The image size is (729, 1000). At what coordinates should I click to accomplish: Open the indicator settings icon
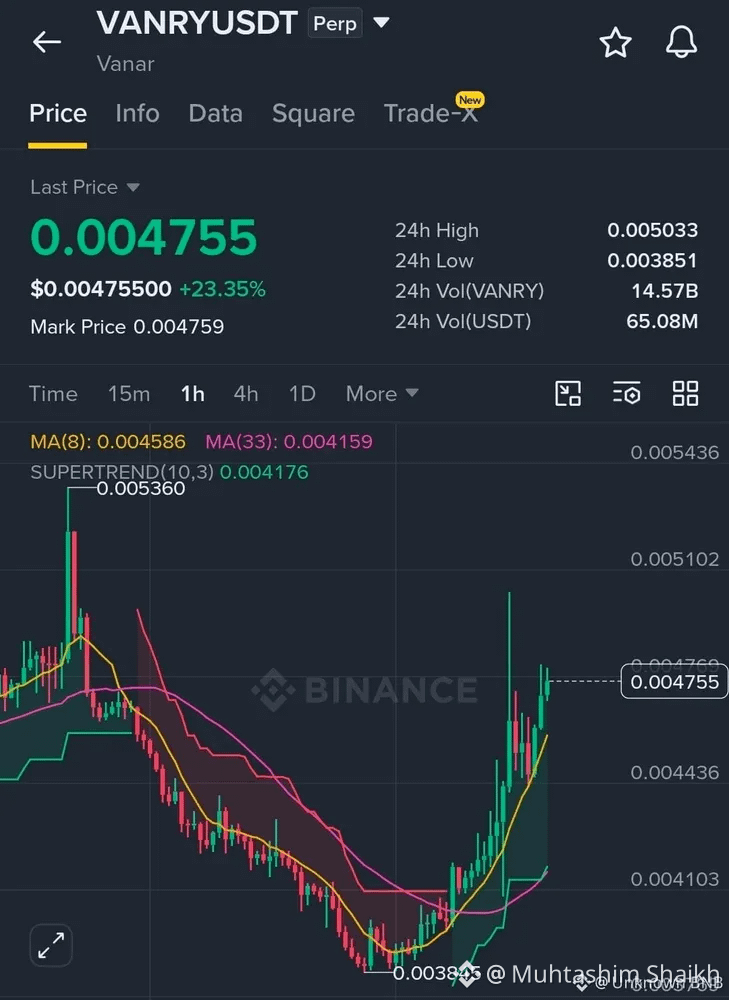point(626,393)
